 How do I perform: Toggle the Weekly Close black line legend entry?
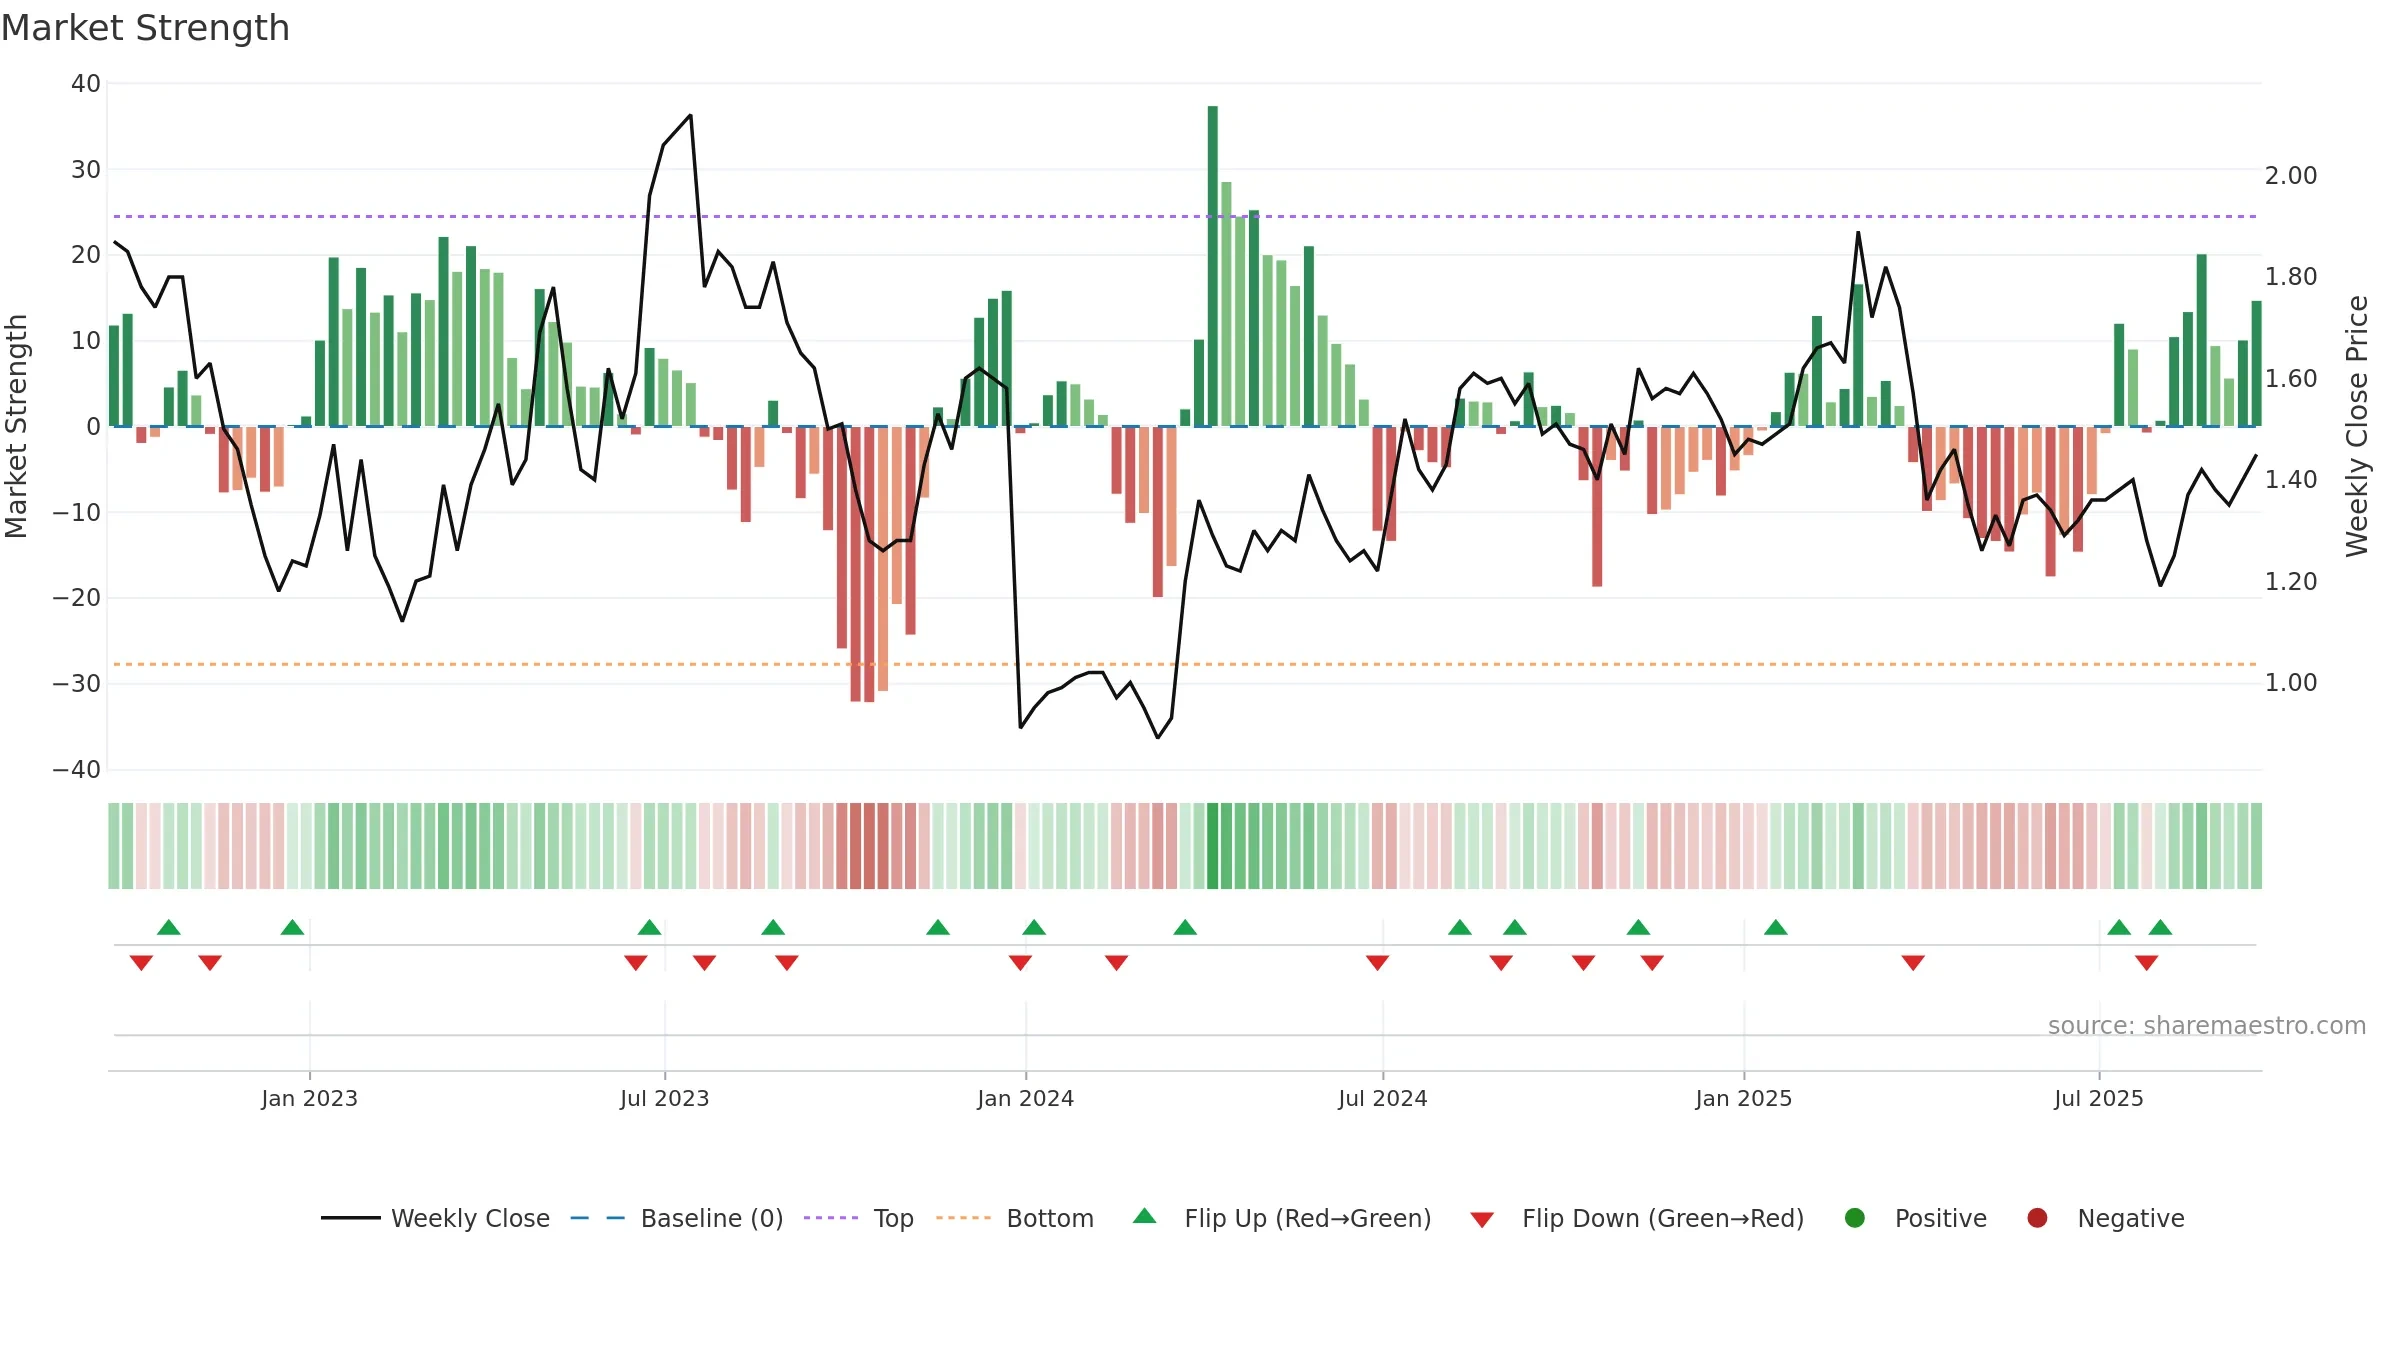[x=435, y=1218]
